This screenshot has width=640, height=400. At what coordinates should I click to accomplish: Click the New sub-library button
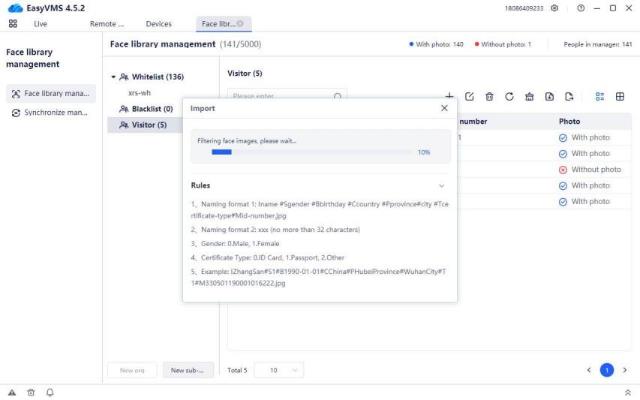188,370
